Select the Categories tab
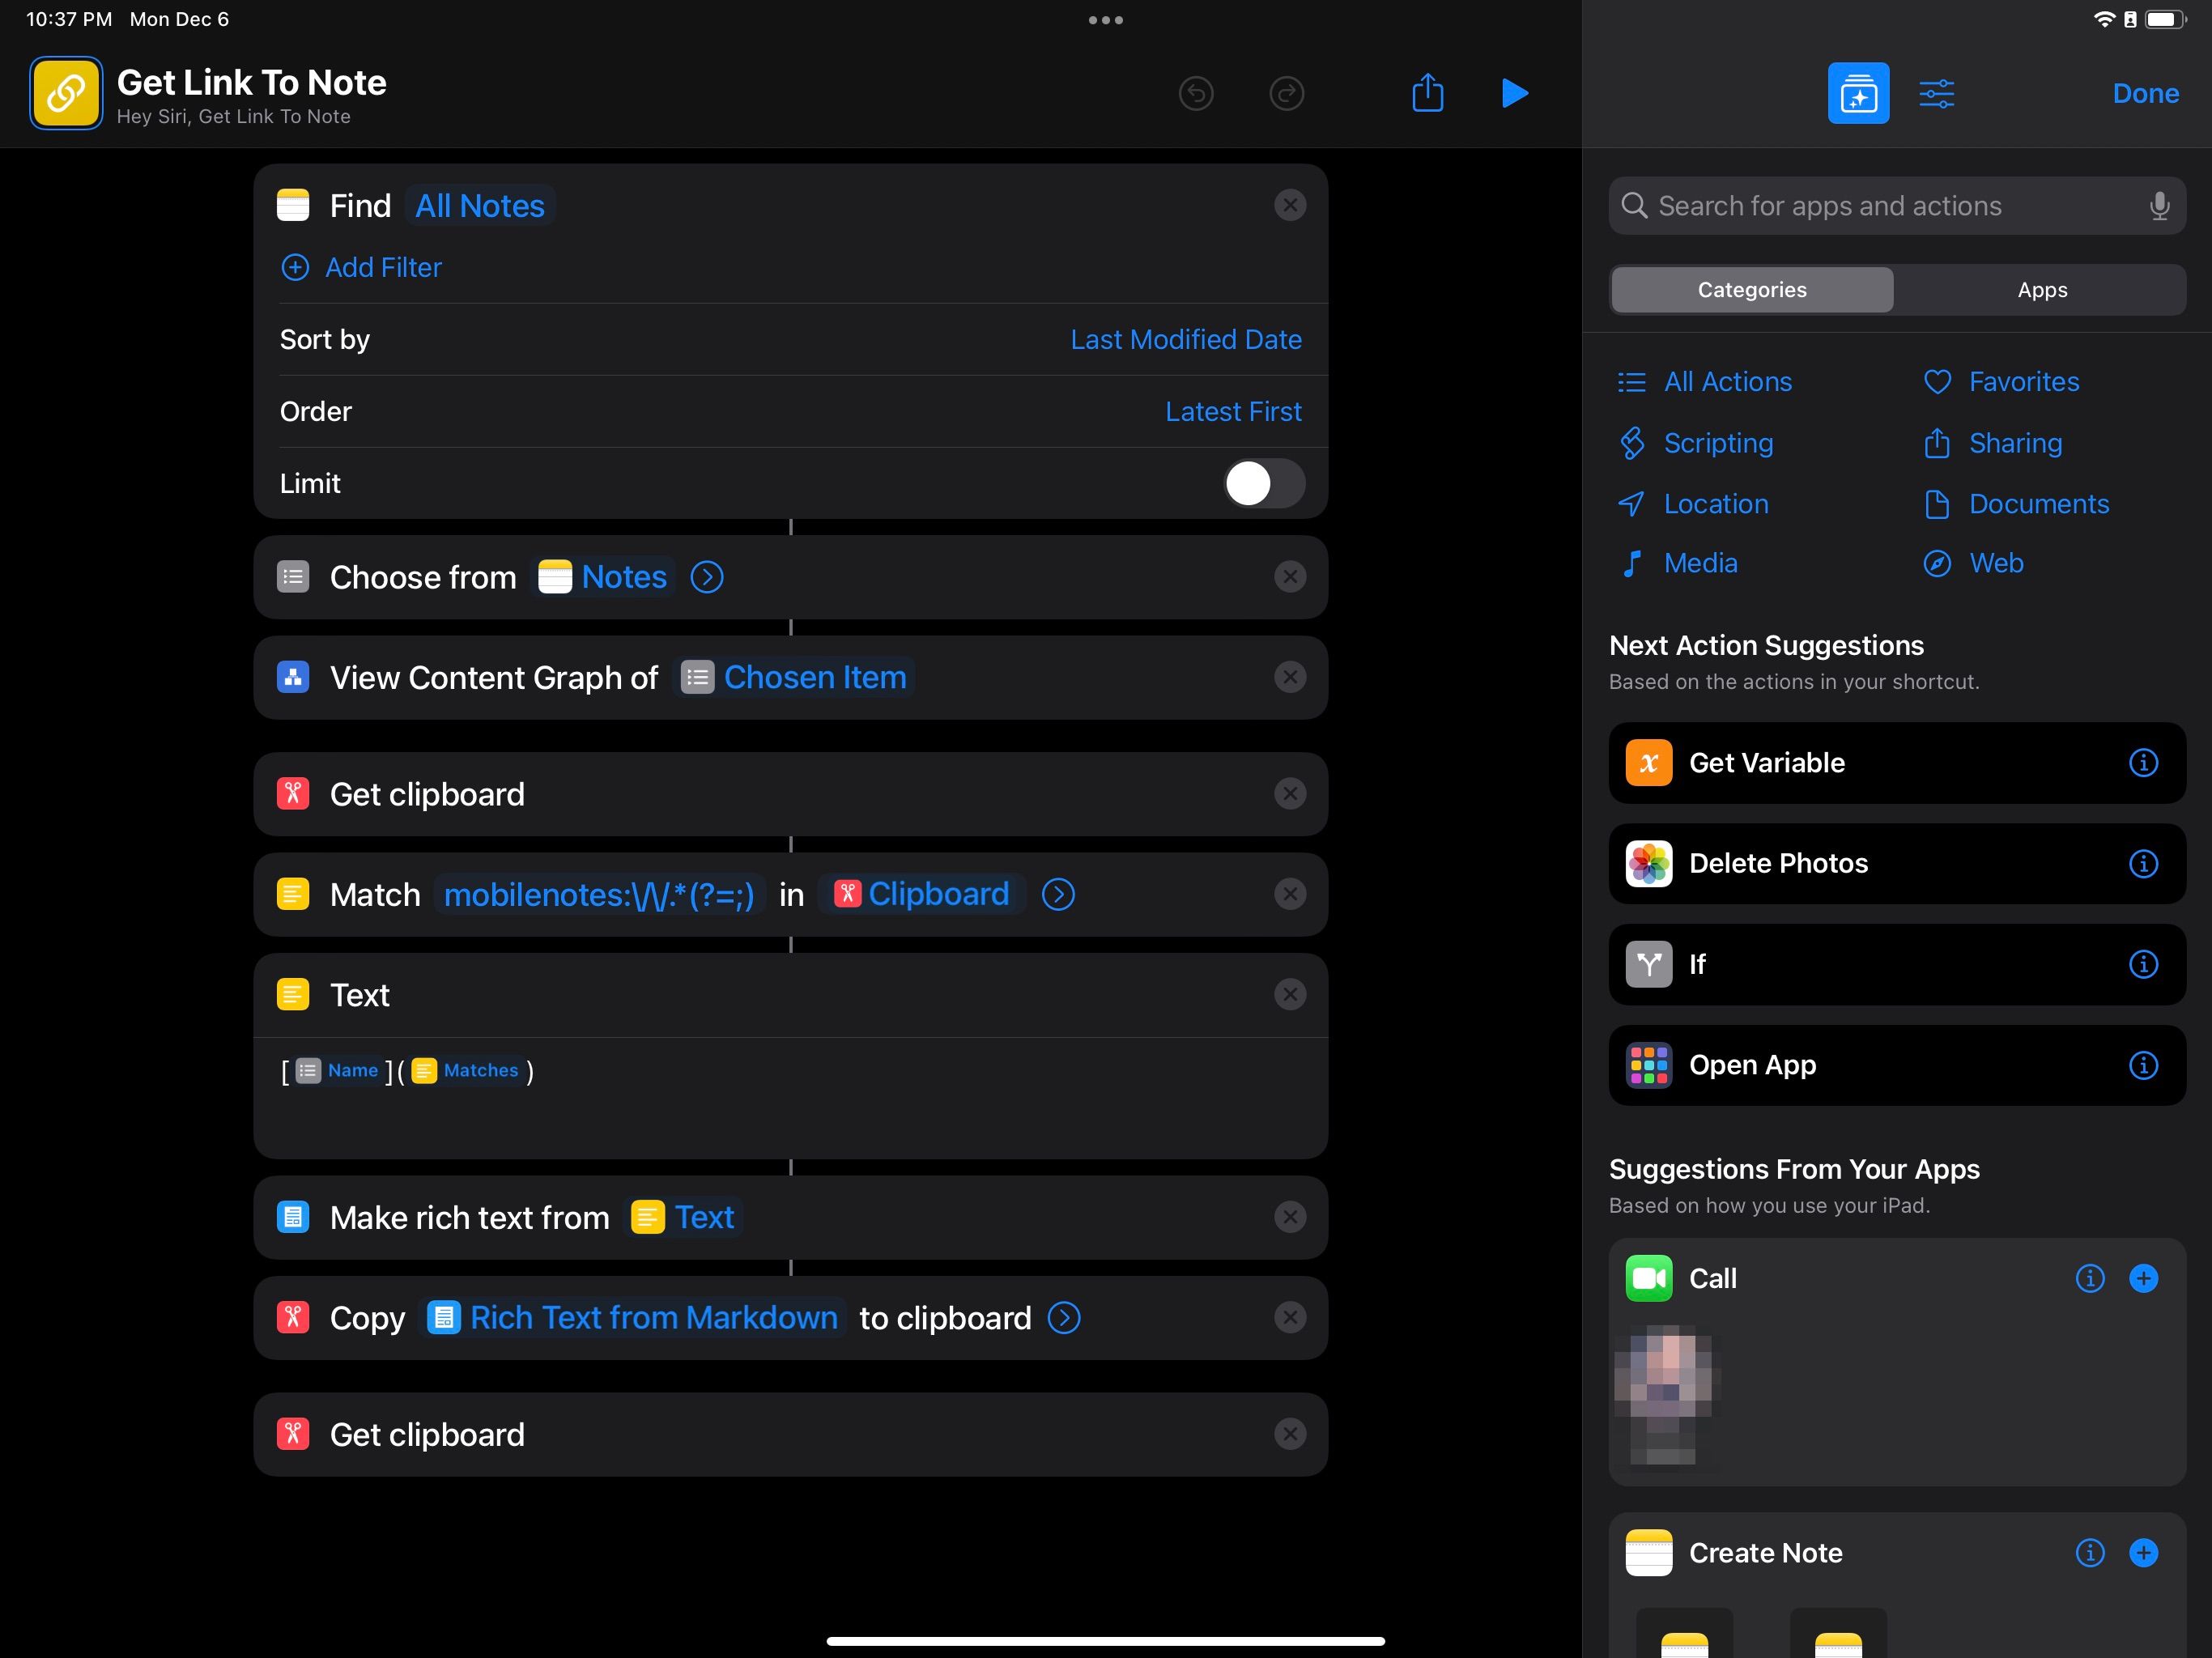The height and width of the screenshot is (1658, 2212). click(x=1751, y=289)
